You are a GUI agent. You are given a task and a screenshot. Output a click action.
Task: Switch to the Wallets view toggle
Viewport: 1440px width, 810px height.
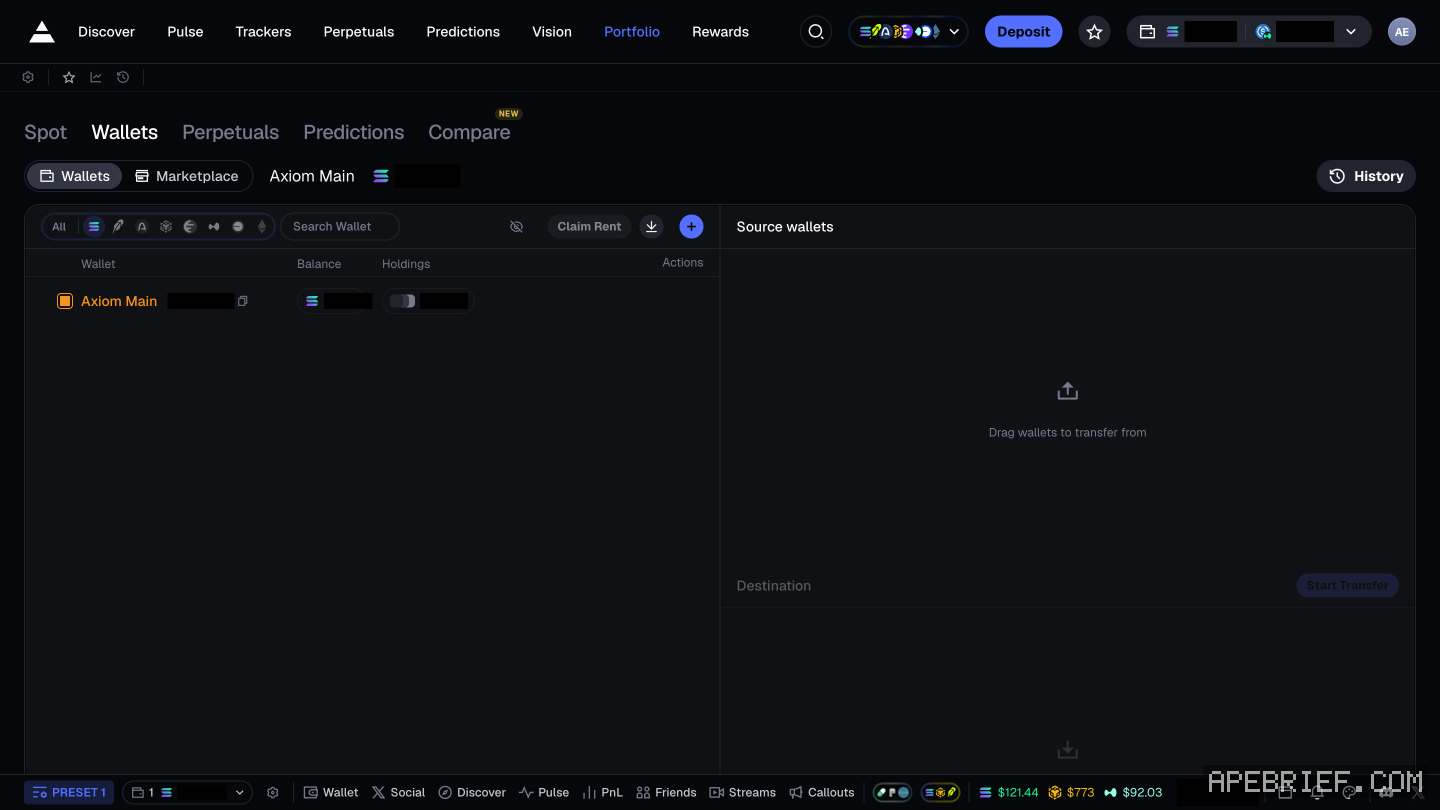[75, 176]
